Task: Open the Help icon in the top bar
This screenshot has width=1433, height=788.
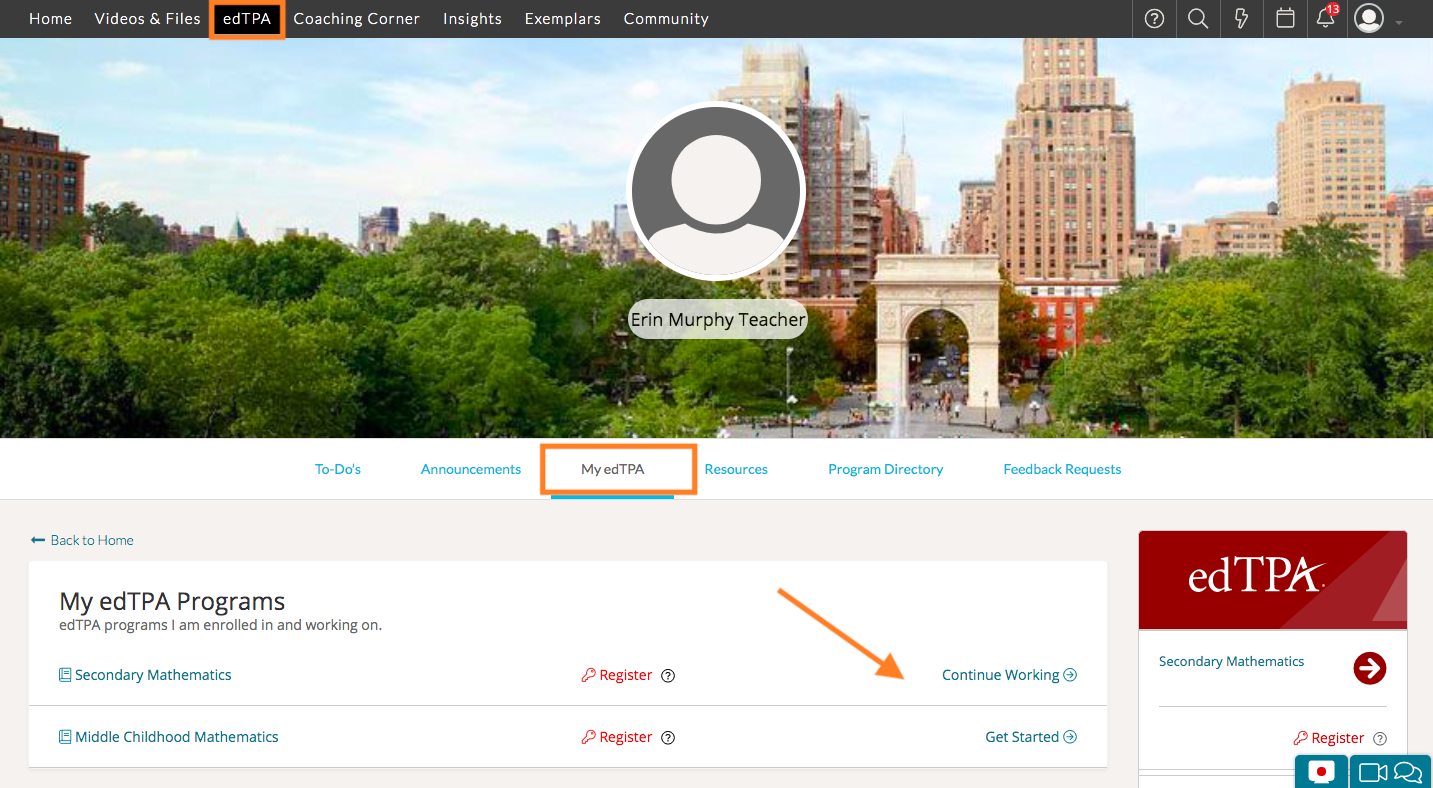Action: (x=1153, y=19)
